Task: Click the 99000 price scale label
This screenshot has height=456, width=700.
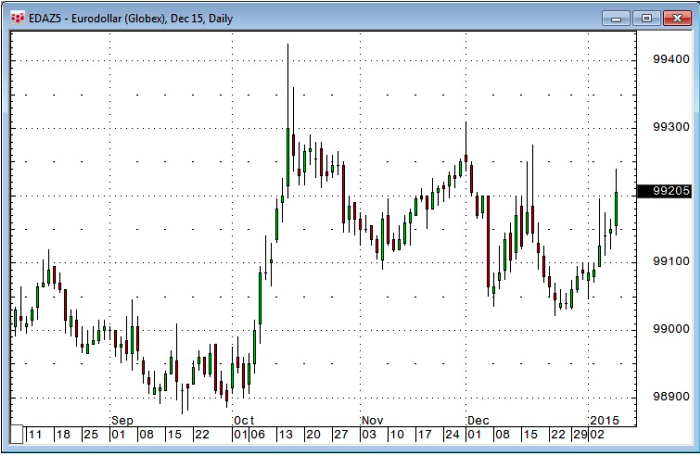Action: 669,330
